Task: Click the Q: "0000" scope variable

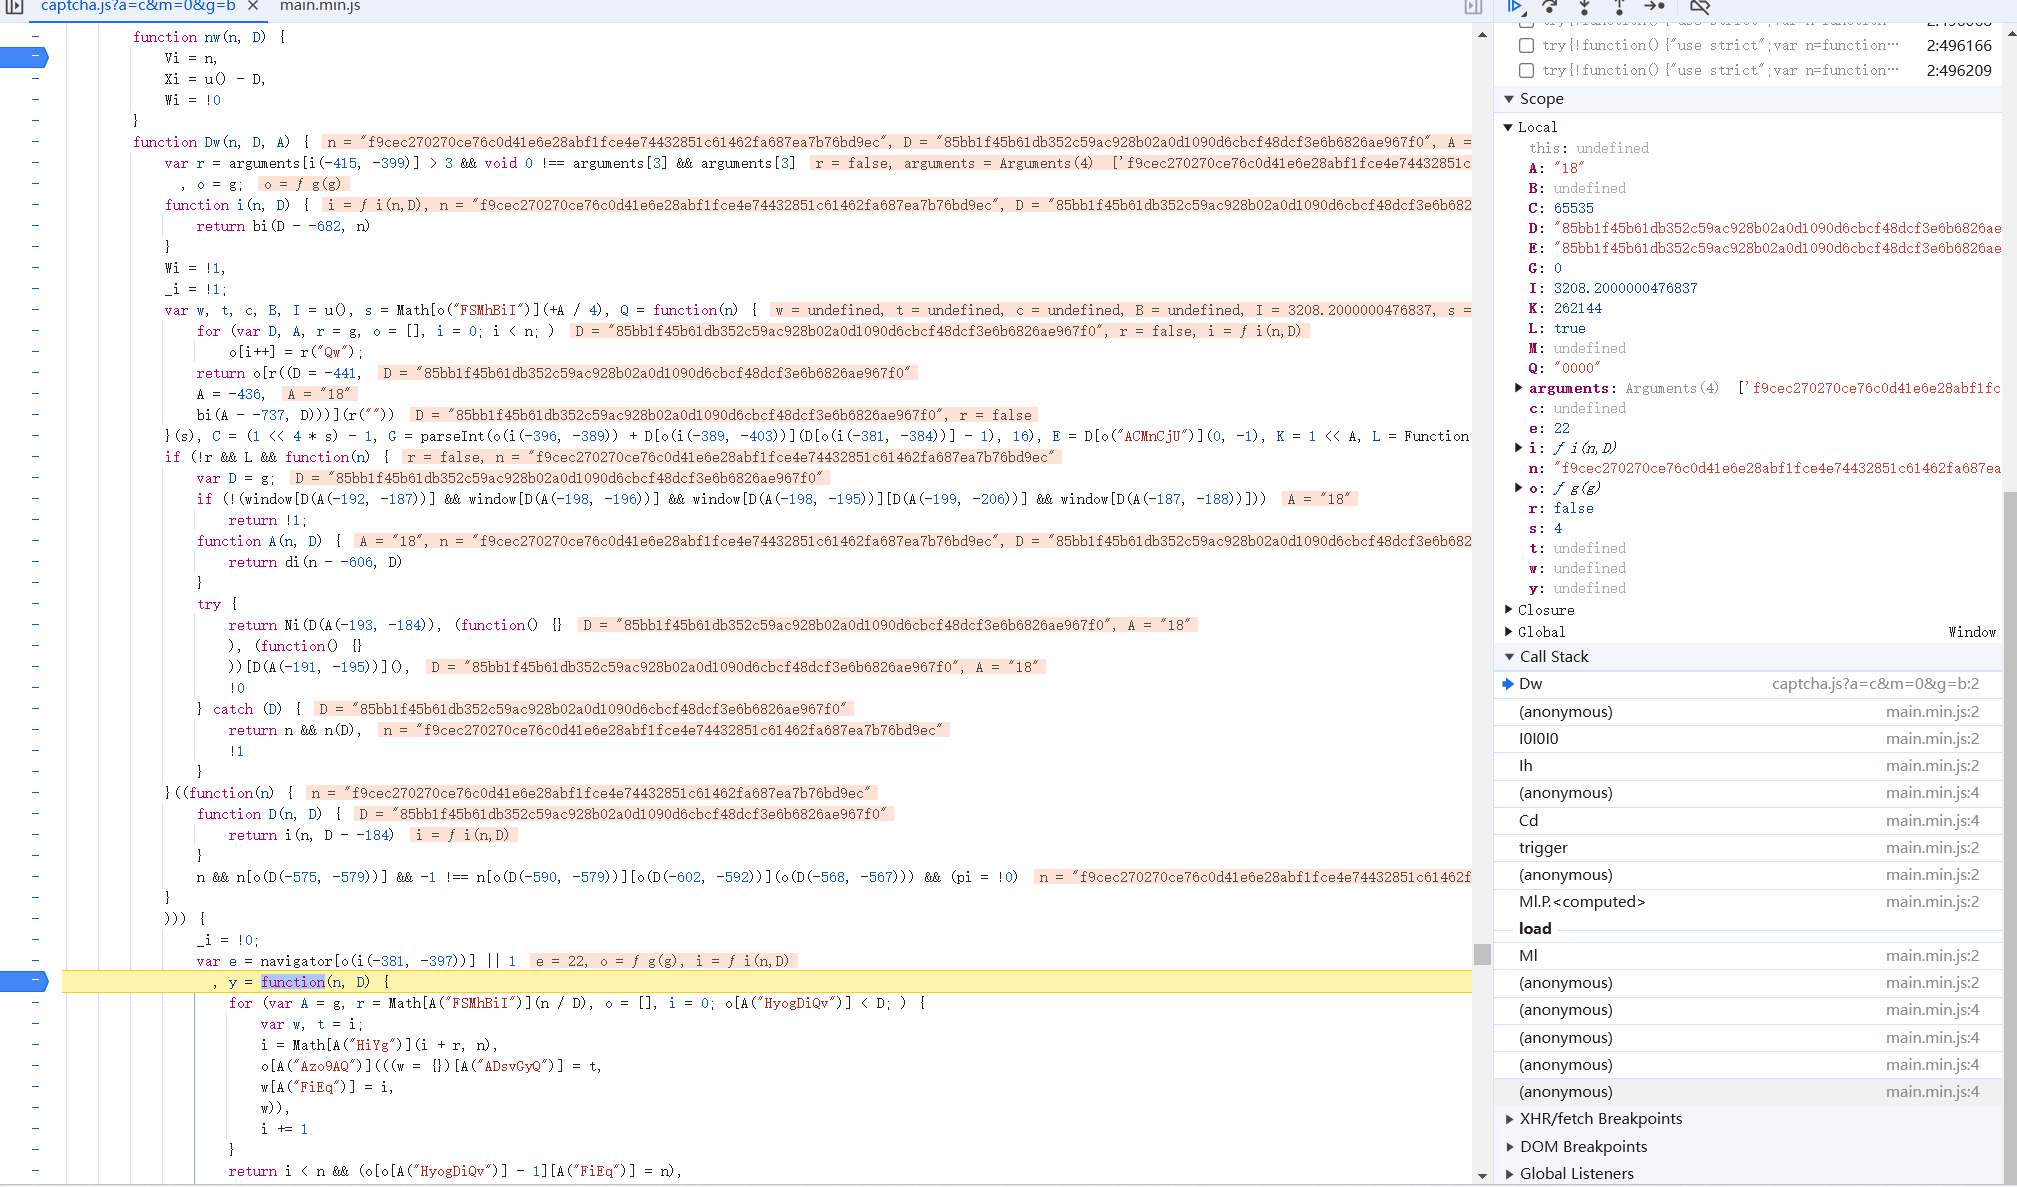Action: pyautogui.click(x=1565, y=368)
